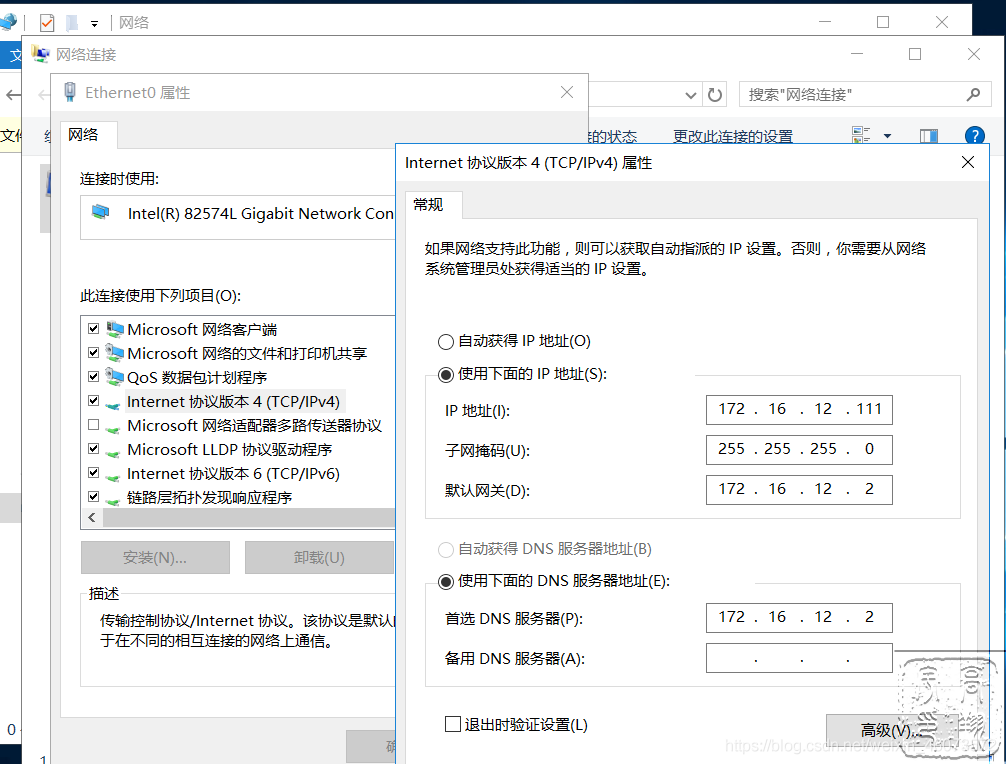1006x764 pixels.
Task: Open the 高级(V) advanced settings button
Action: 892,730
